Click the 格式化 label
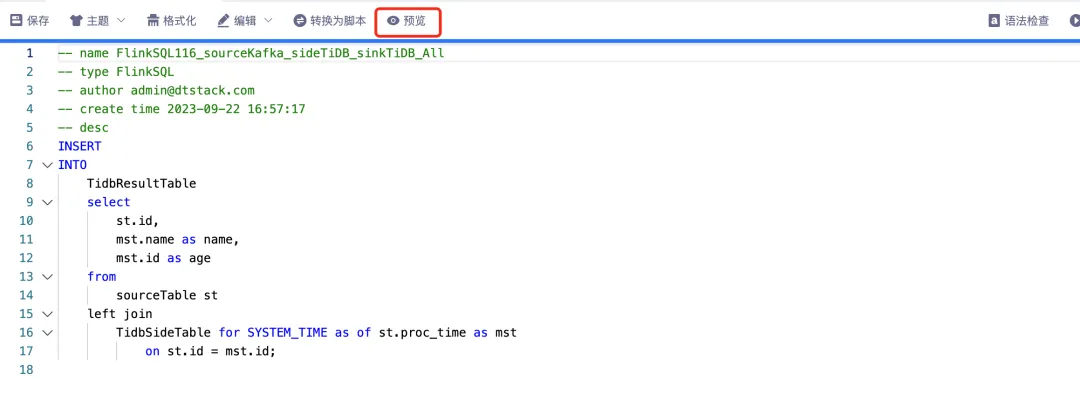The width and height of the screenshot is (1080, 407). pos(180,21)
